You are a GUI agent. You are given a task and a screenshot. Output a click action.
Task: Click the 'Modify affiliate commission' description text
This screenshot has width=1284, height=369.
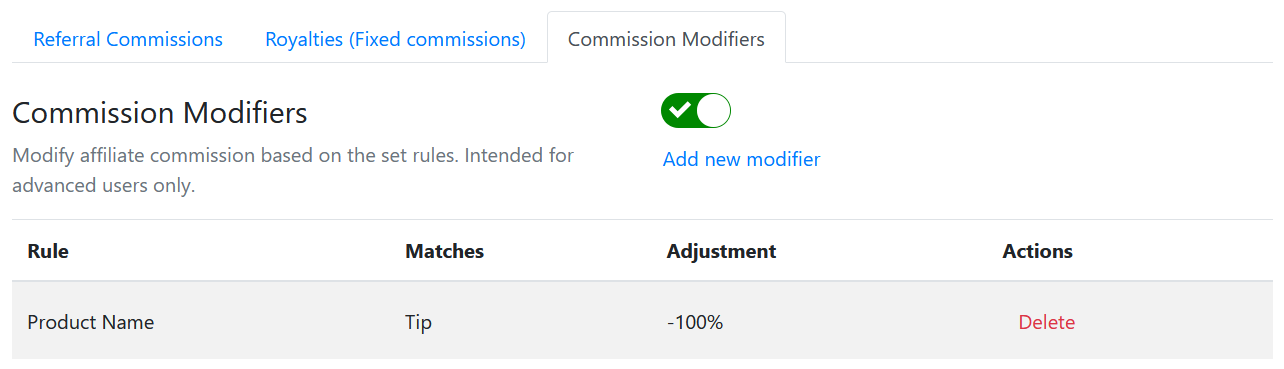[x=293, y=156]
